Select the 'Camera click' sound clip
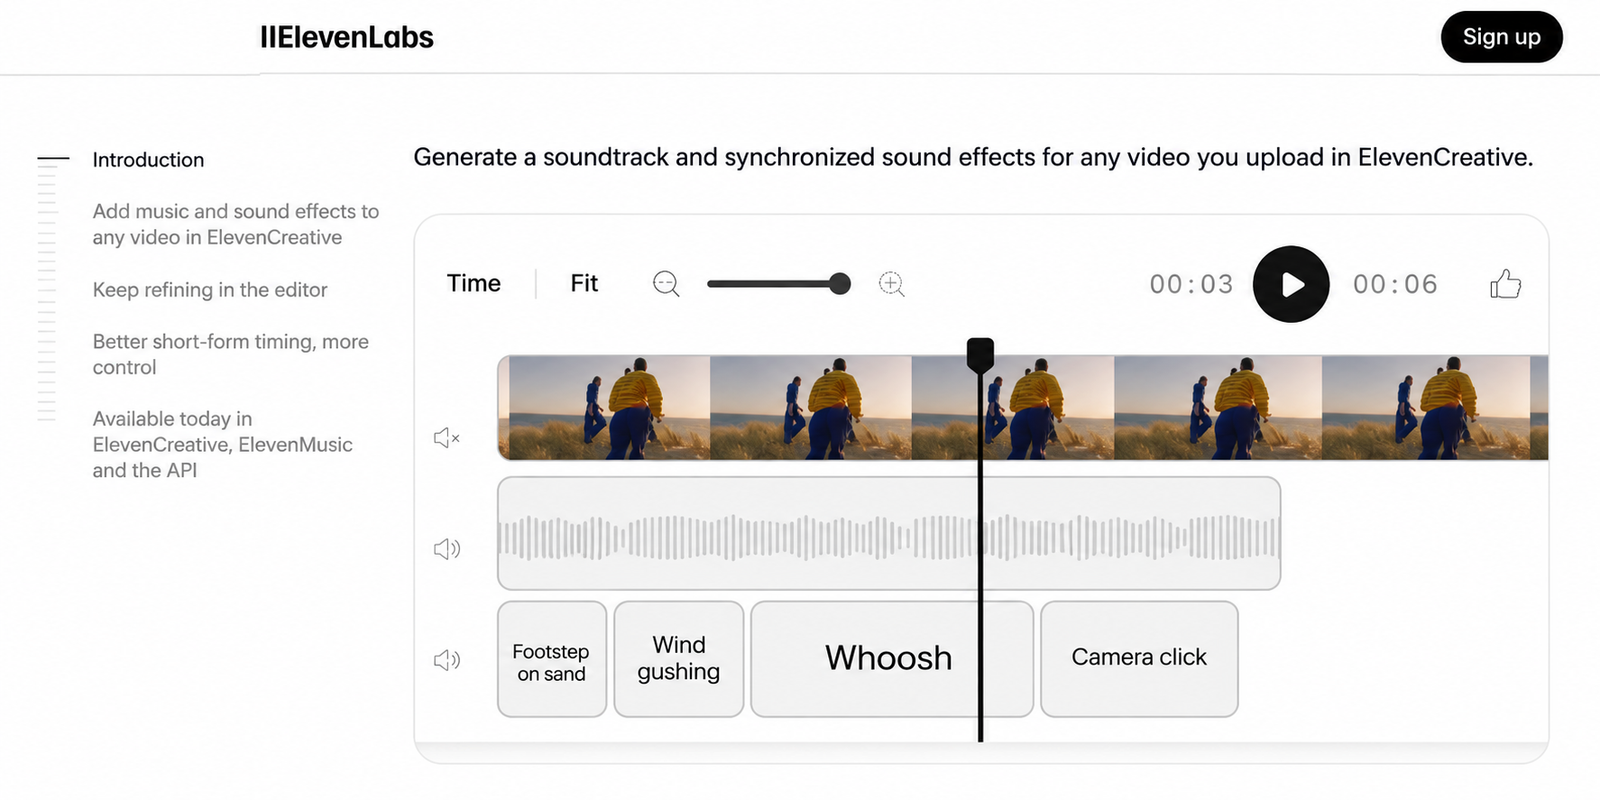Screen dimensions: 1600x800 point(1139,659)
